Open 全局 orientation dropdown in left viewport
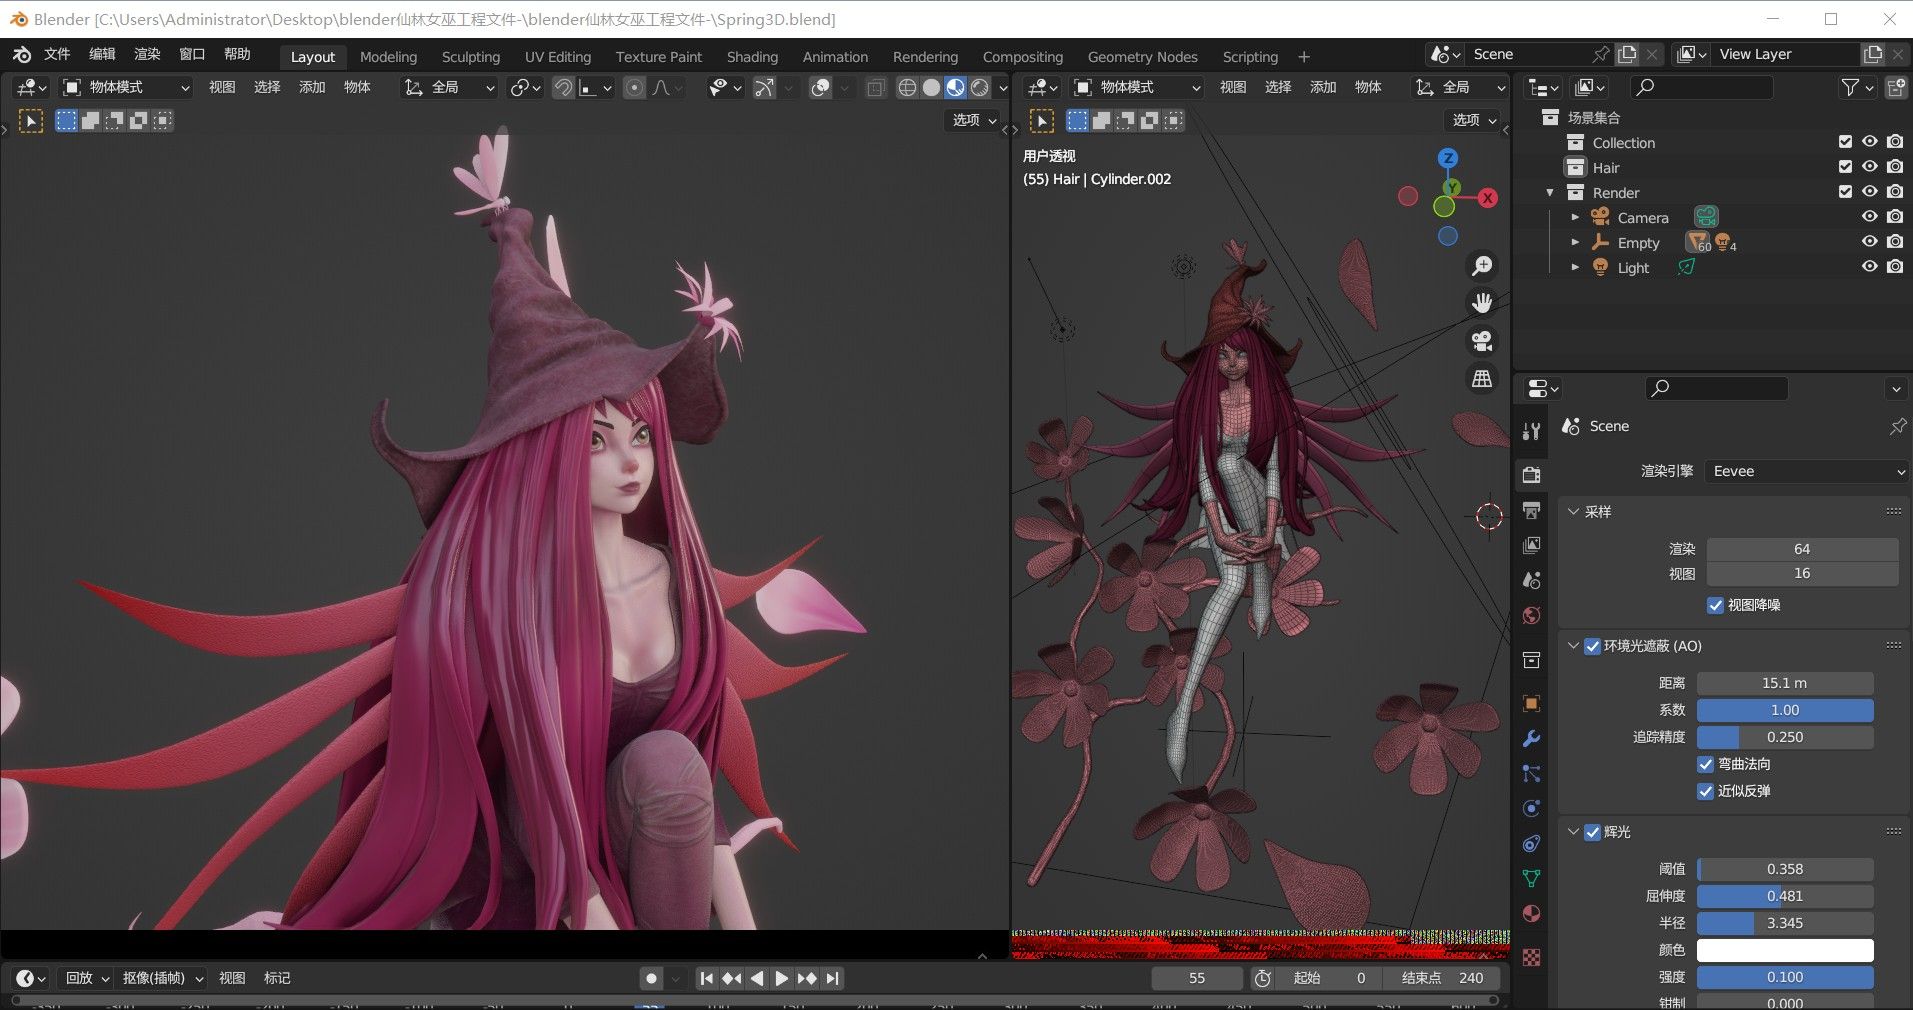This screenshot has height=1010, width=1913. pyautogui.click(x=449, y=88)
